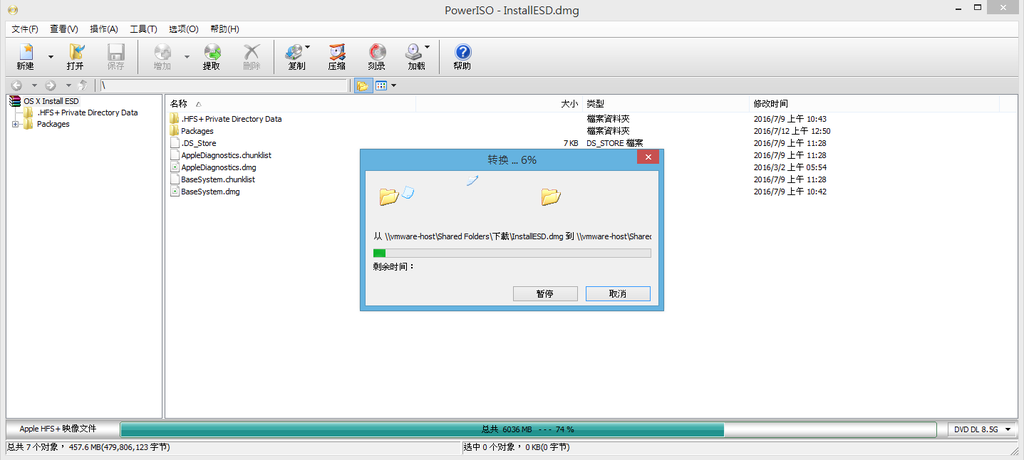This screenshot has height=460, width=1024.
Task: Select Packages folder in tree
Action: click(x=53, y=124)
